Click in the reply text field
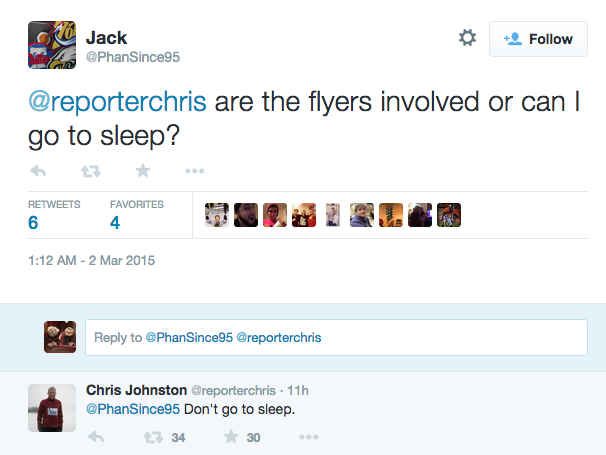The height and width of the screenshot is (455, 606). click(336, 338)
